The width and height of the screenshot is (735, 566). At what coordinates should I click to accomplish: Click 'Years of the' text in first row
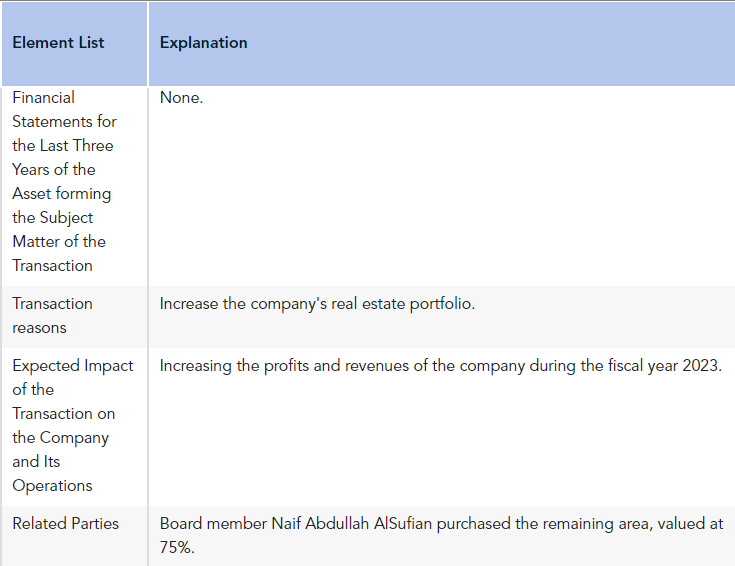point(54,169)
